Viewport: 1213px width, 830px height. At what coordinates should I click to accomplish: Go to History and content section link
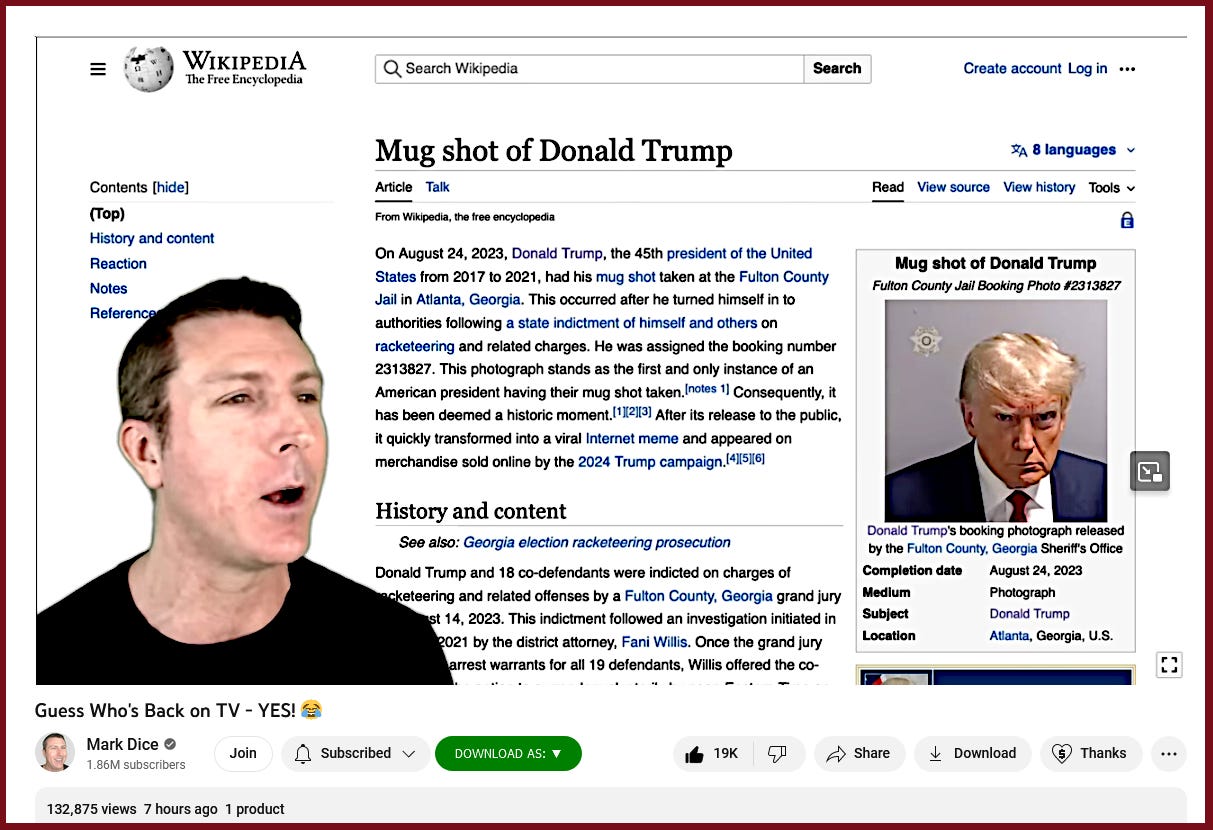[x=152, y=238]
